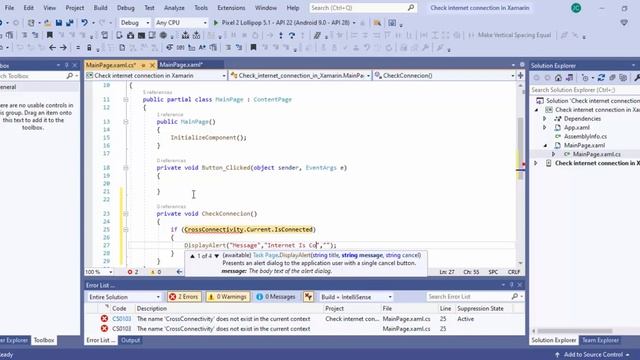Viewport: 640px width, 360px height.
Task: Collapse the if block outline at line 25
Action: (126, 230)
